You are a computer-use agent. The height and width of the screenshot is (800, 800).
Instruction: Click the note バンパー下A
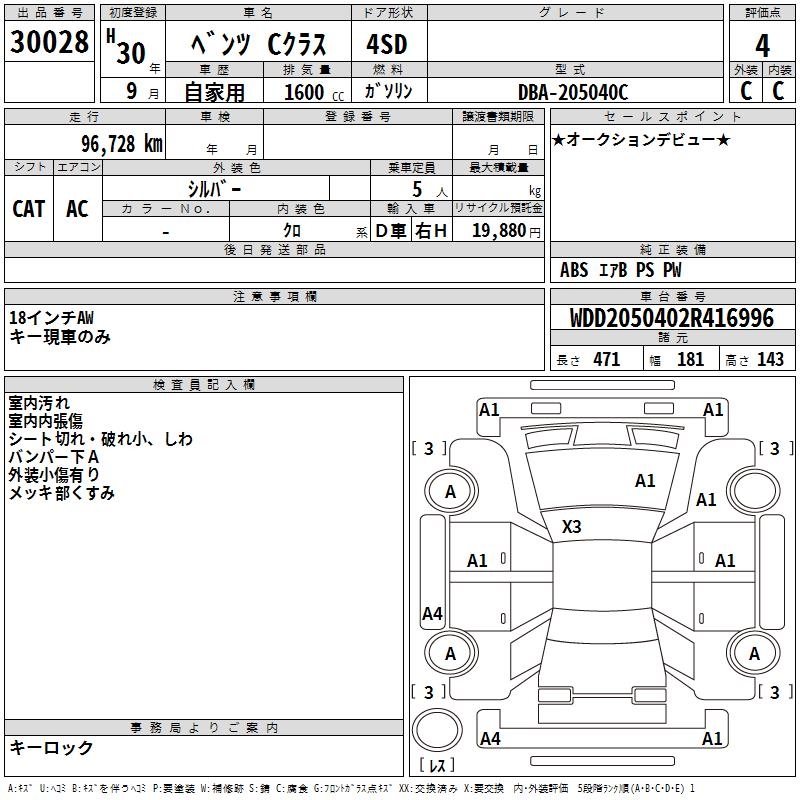(54, 457)
